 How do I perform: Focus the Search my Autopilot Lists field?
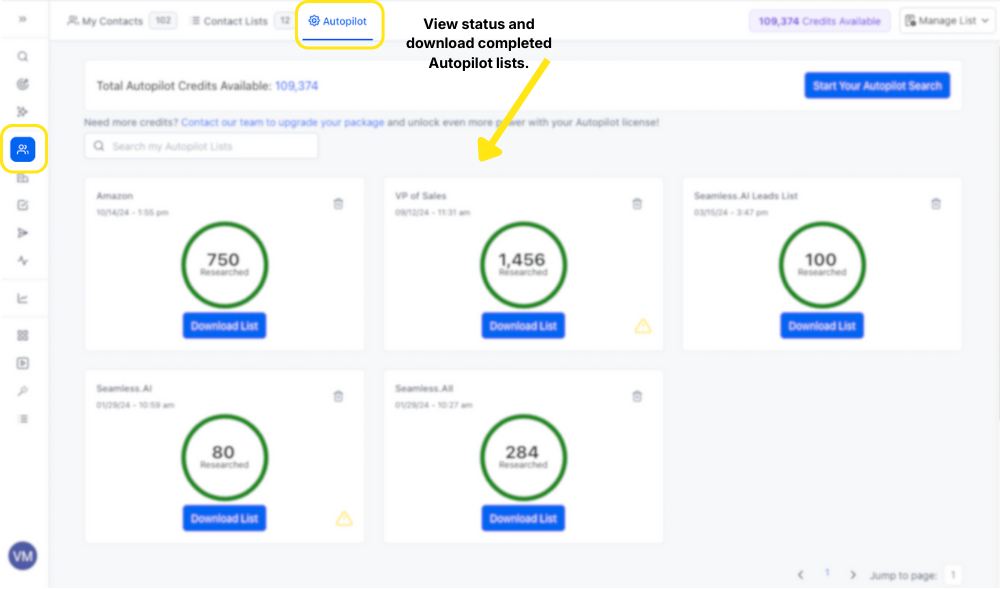[x=202, y=146]
